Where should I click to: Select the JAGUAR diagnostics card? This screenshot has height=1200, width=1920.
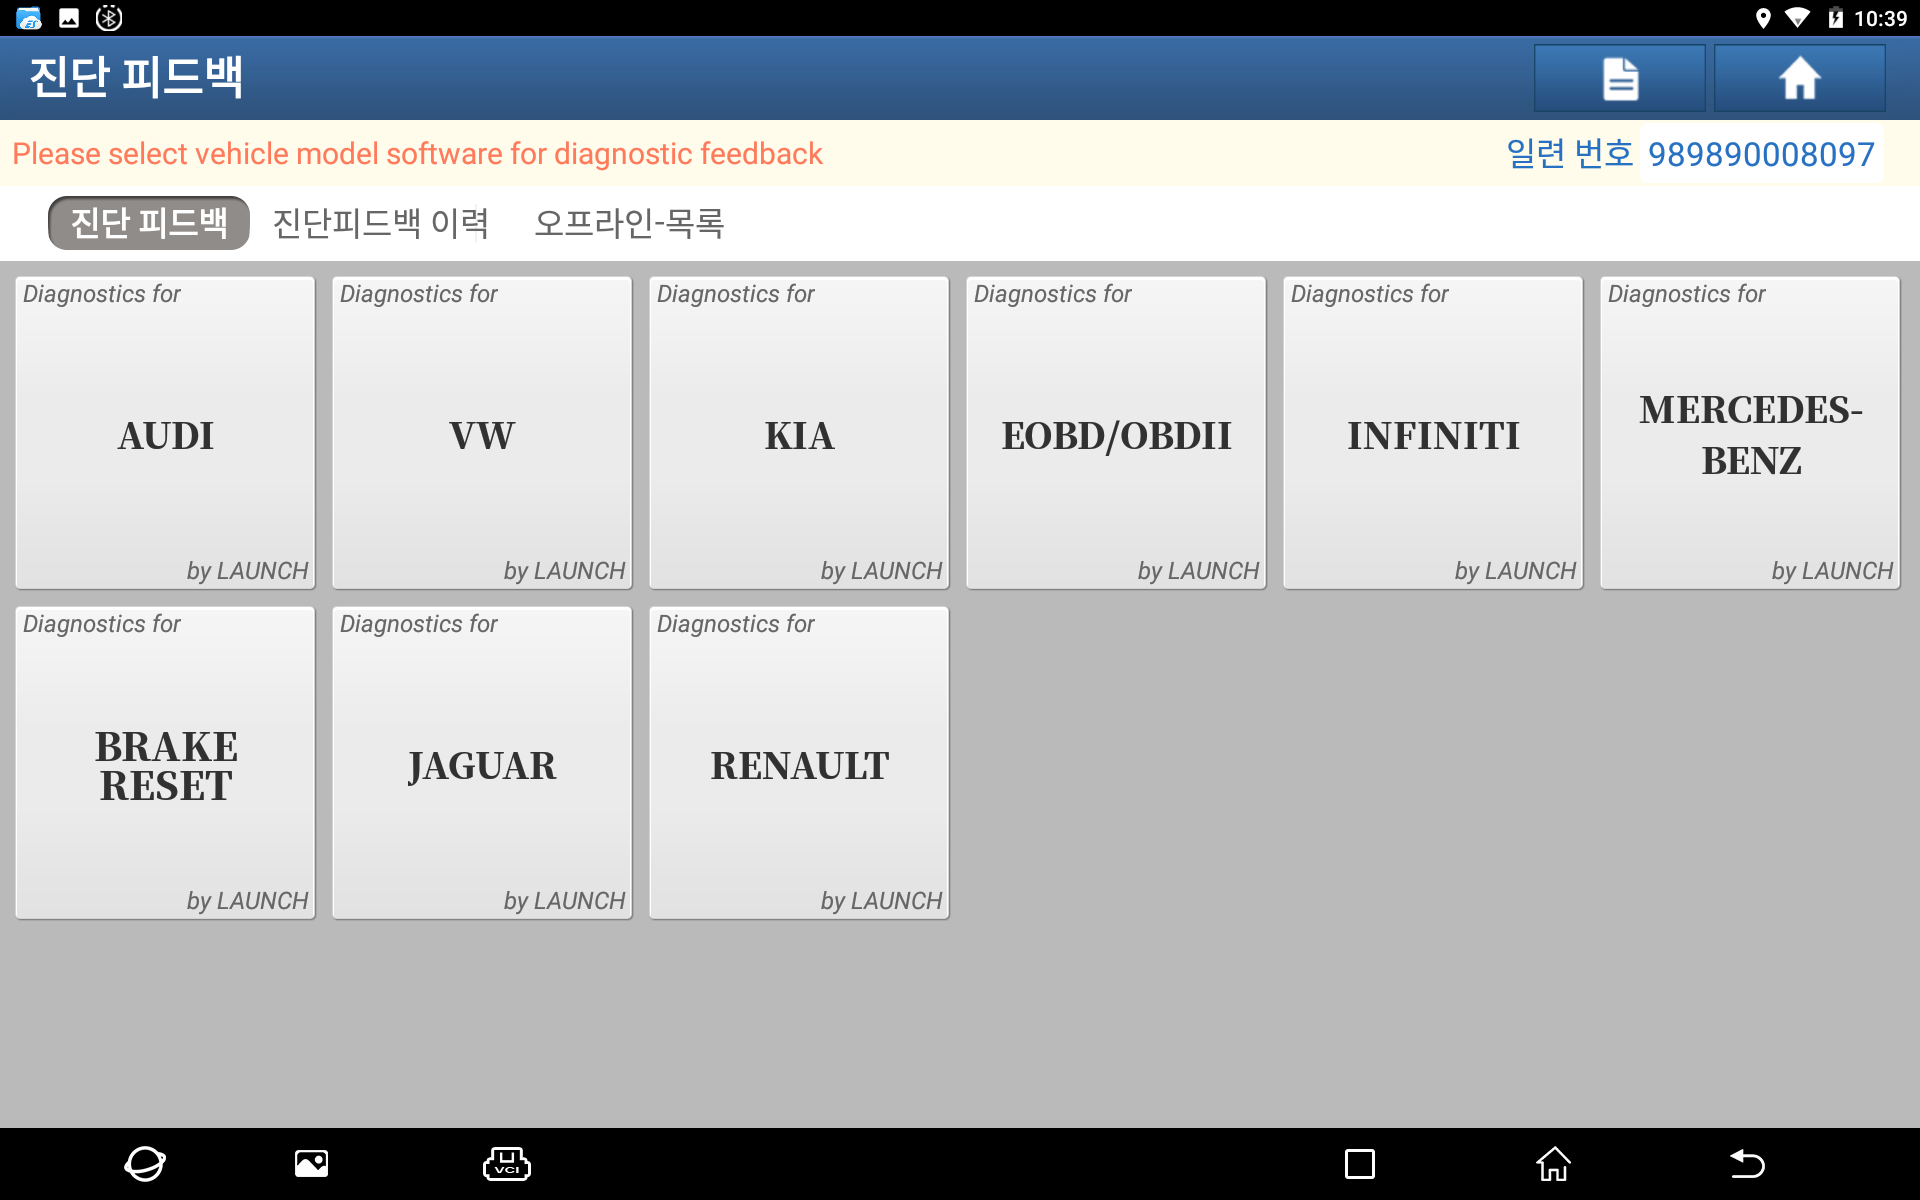[482, 763]
